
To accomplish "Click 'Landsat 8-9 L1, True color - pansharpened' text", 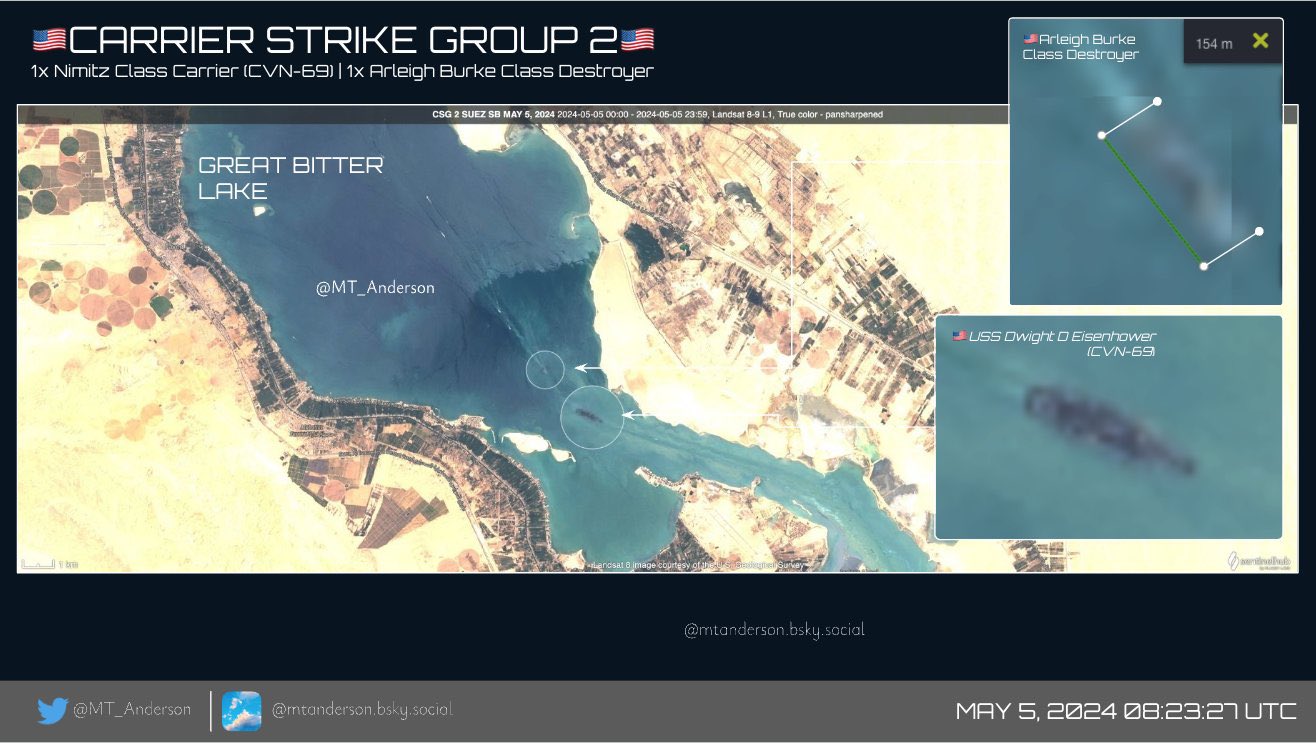I will 797,115.
